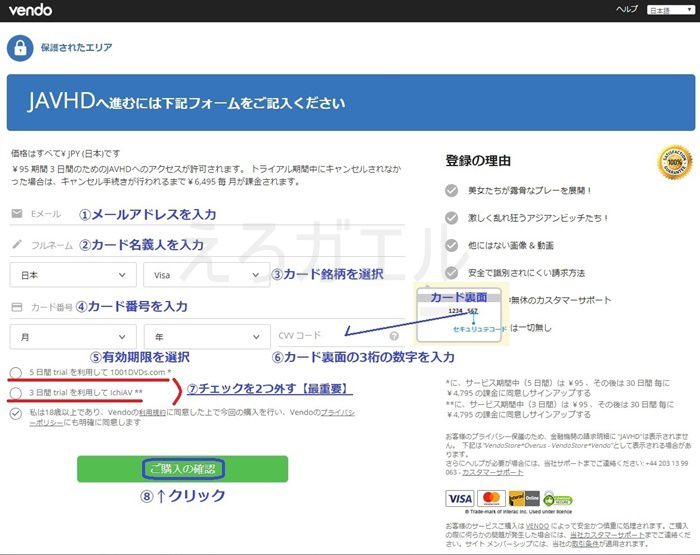Click the 保護されたエリア label

pos(76,47)
